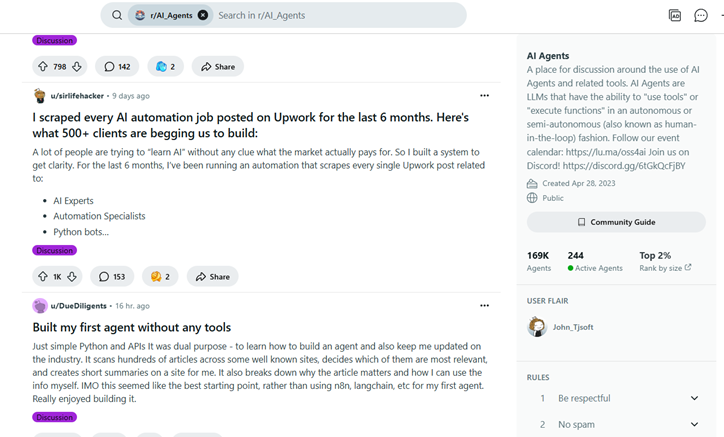Open the 'Built my first agent without any tools' post
This screenshot has height=437, width=724.
(x=132, y=327)
